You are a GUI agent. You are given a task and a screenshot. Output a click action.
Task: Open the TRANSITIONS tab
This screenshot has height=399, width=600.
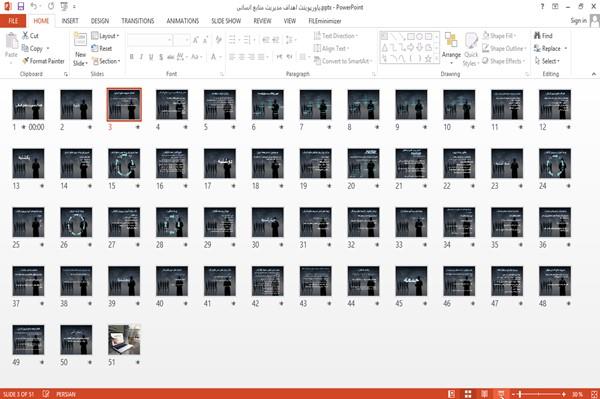pyautogui.click(x=138, y=21)
